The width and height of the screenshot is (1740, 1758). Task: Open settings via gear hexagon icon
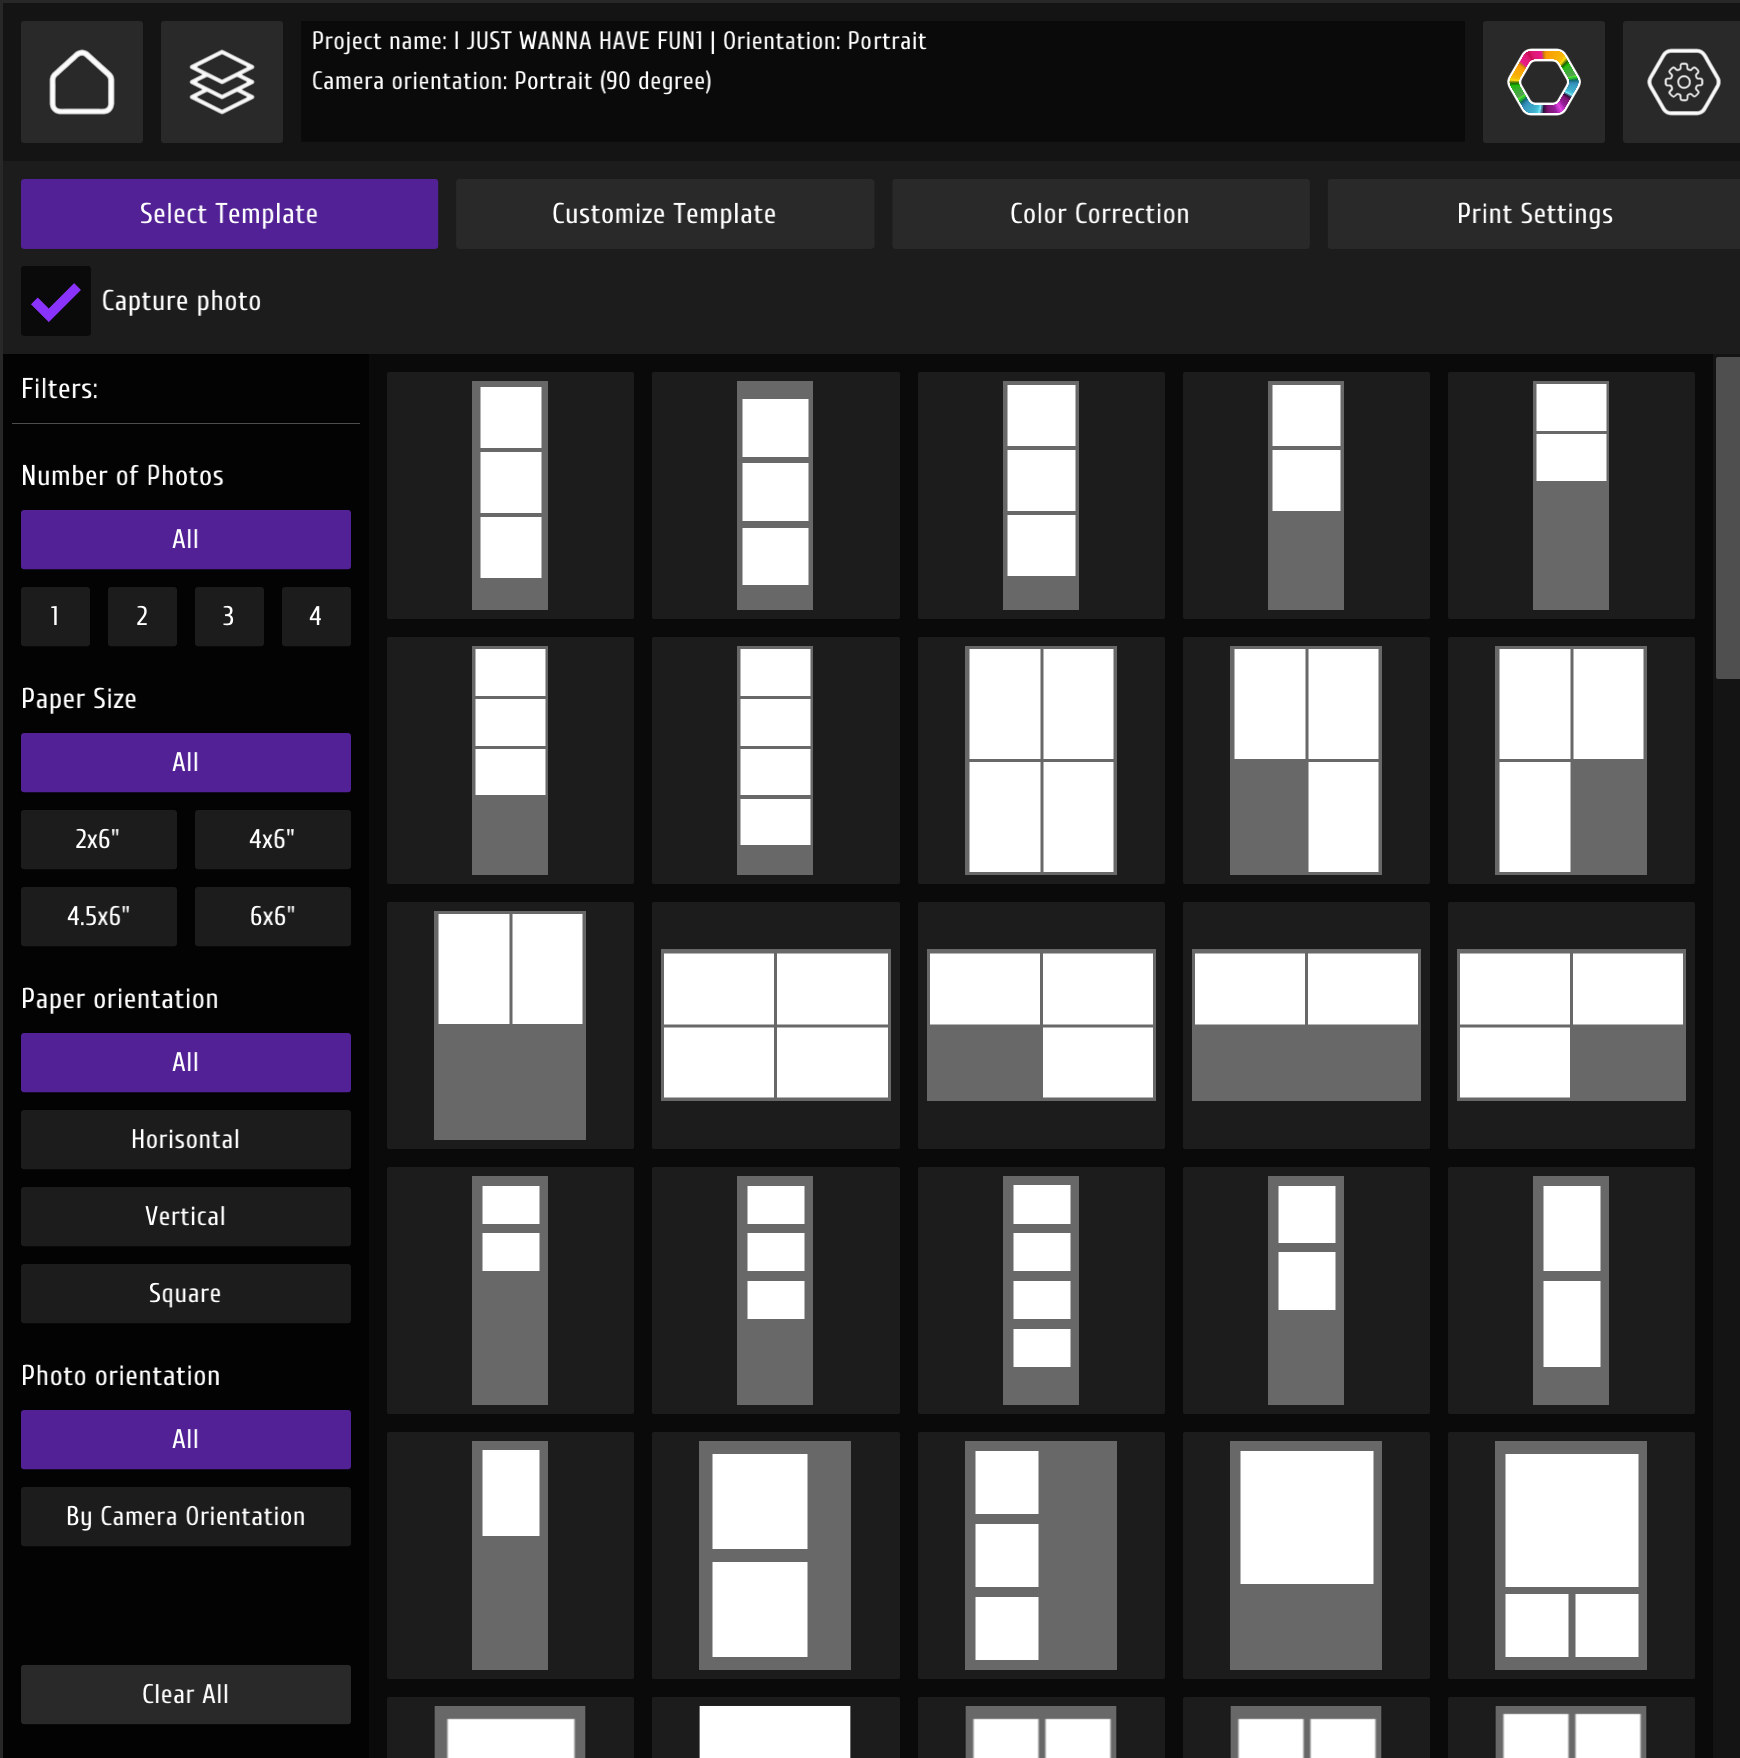(x=1683, y=82)
